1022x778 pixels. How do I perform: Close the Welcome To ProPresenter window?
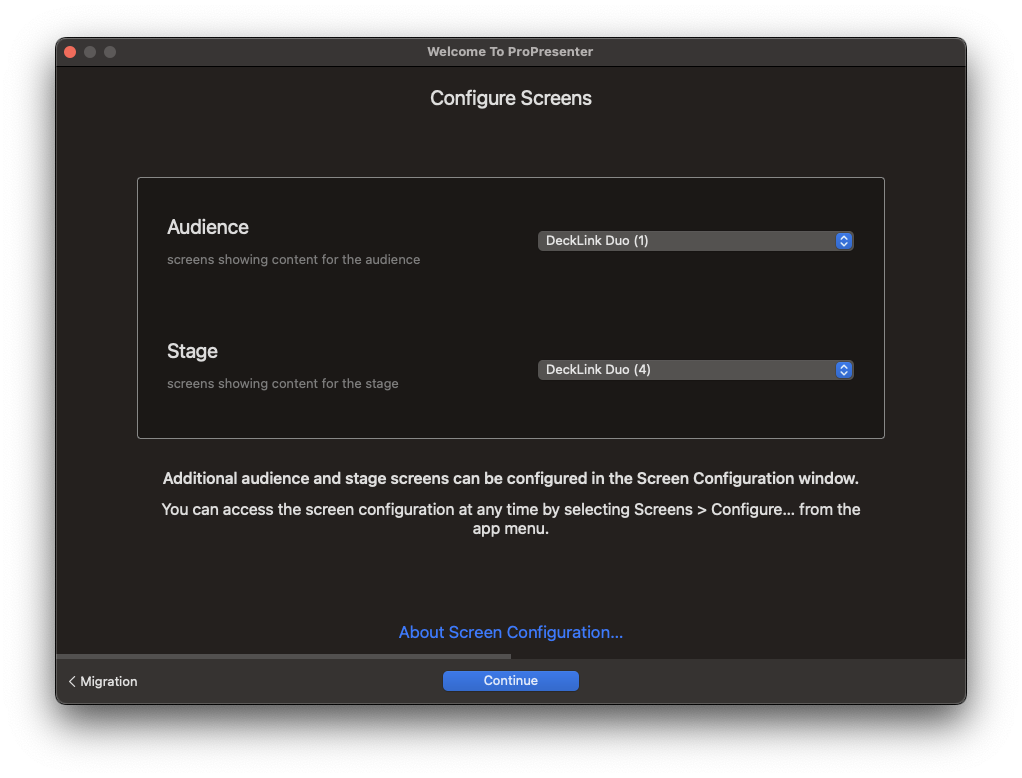(x=70, y=51)
